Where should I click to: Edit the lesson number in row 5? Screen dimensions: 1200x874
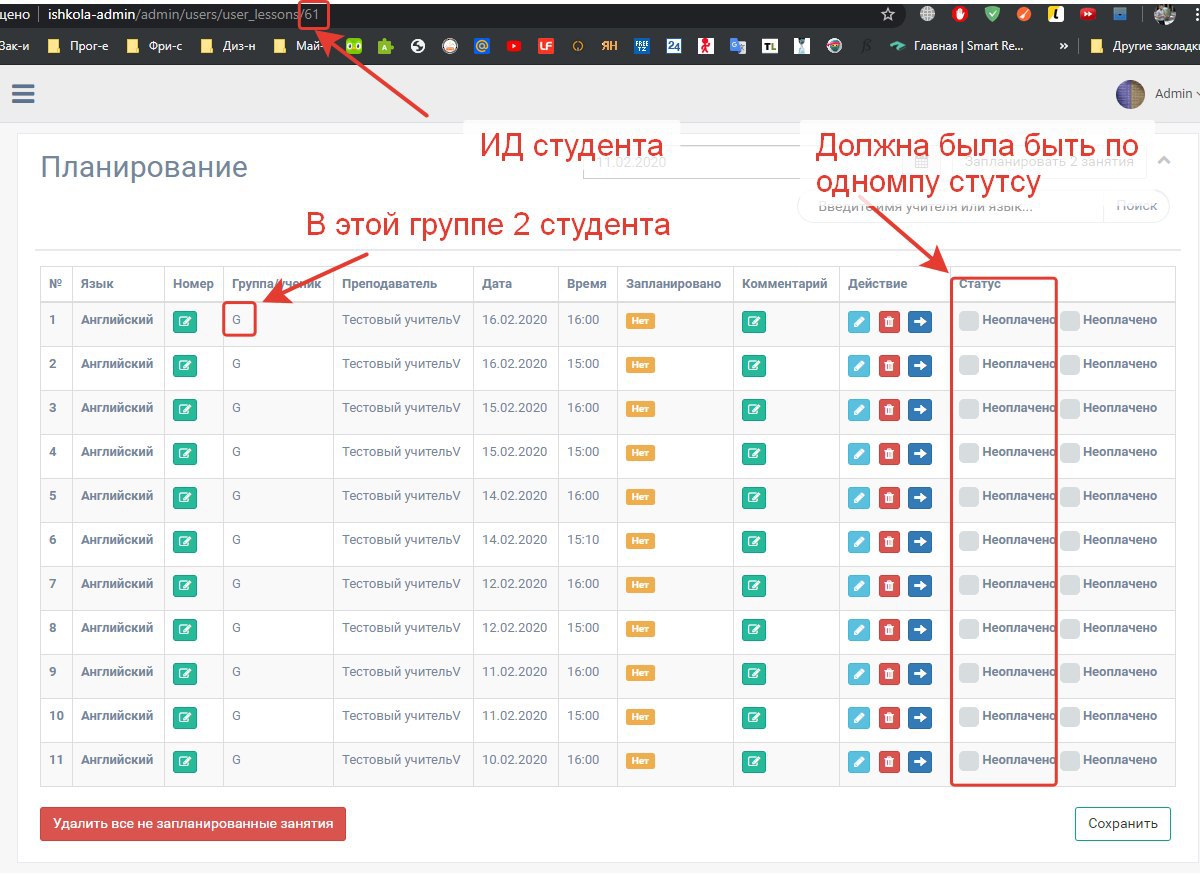tap(185, 498)
